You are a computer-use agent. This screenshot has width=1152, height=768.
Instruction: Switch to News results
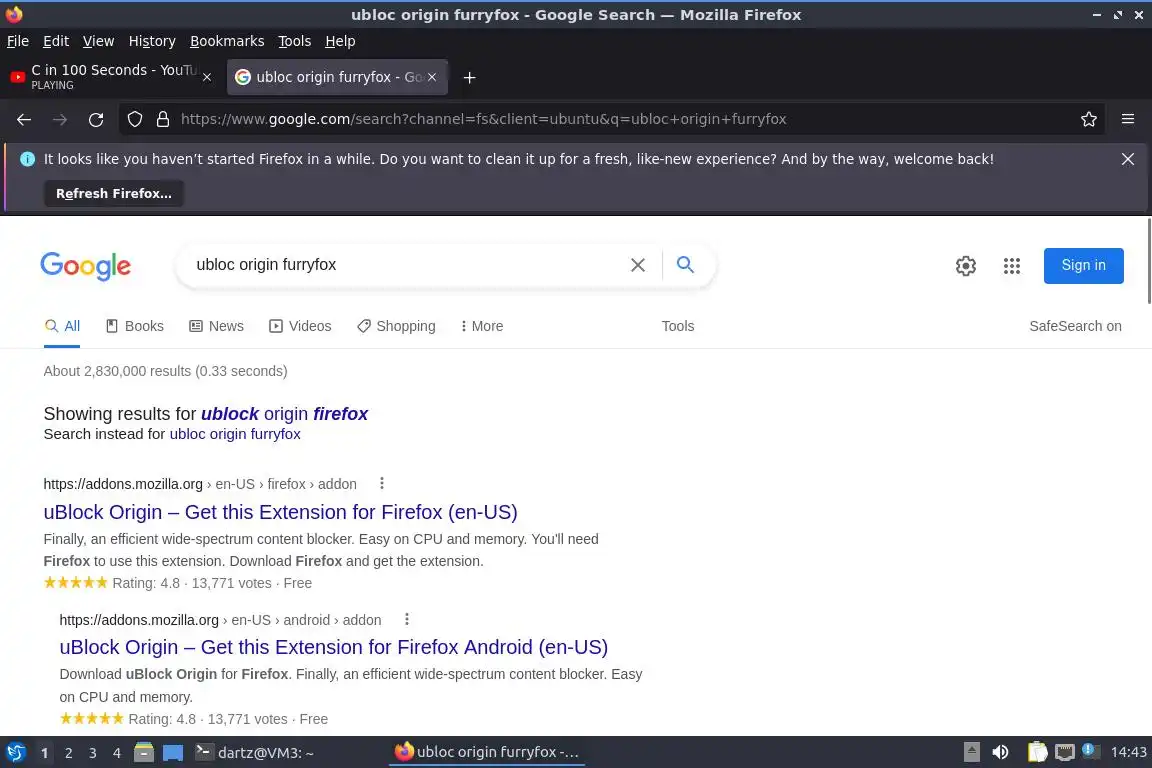coord(217,326)
